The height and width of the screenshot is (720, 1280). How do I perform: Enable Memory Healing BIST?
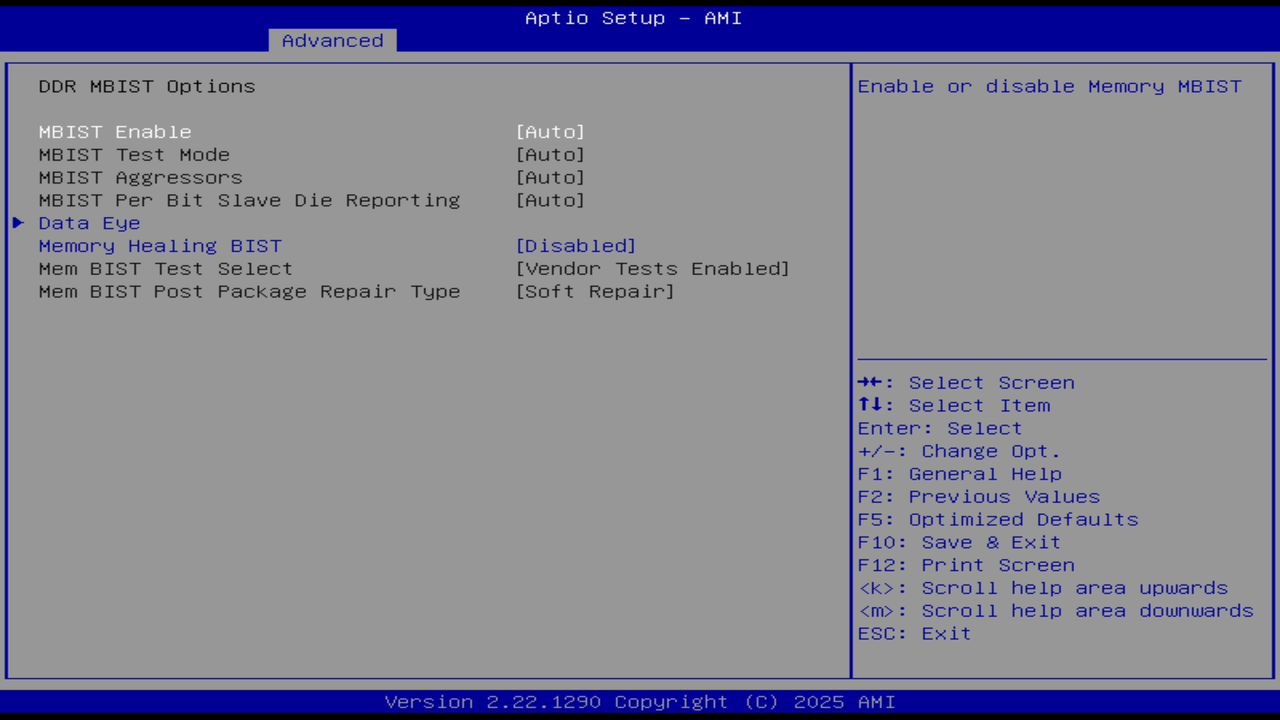[x=159, y=245]
